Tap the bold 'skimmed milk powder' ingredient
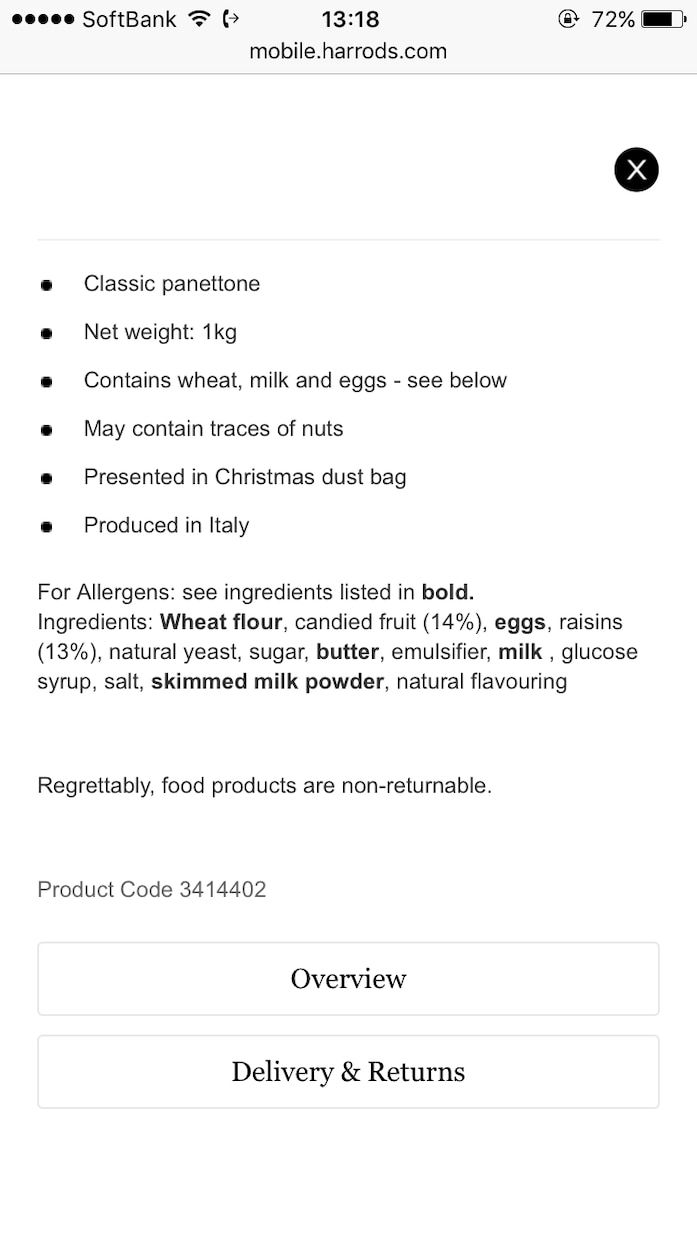Image resolution: width=697 pixels, height=1240 pixels. (x=267, y=682)
